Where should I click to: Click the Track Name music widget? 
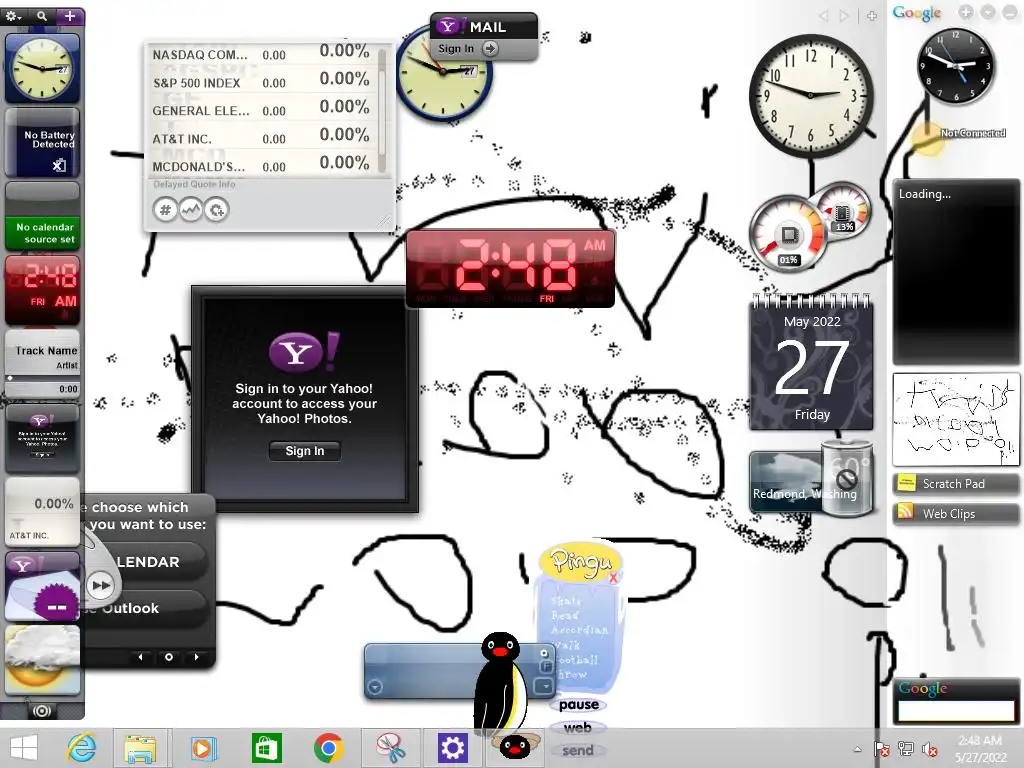click(42, 362)
